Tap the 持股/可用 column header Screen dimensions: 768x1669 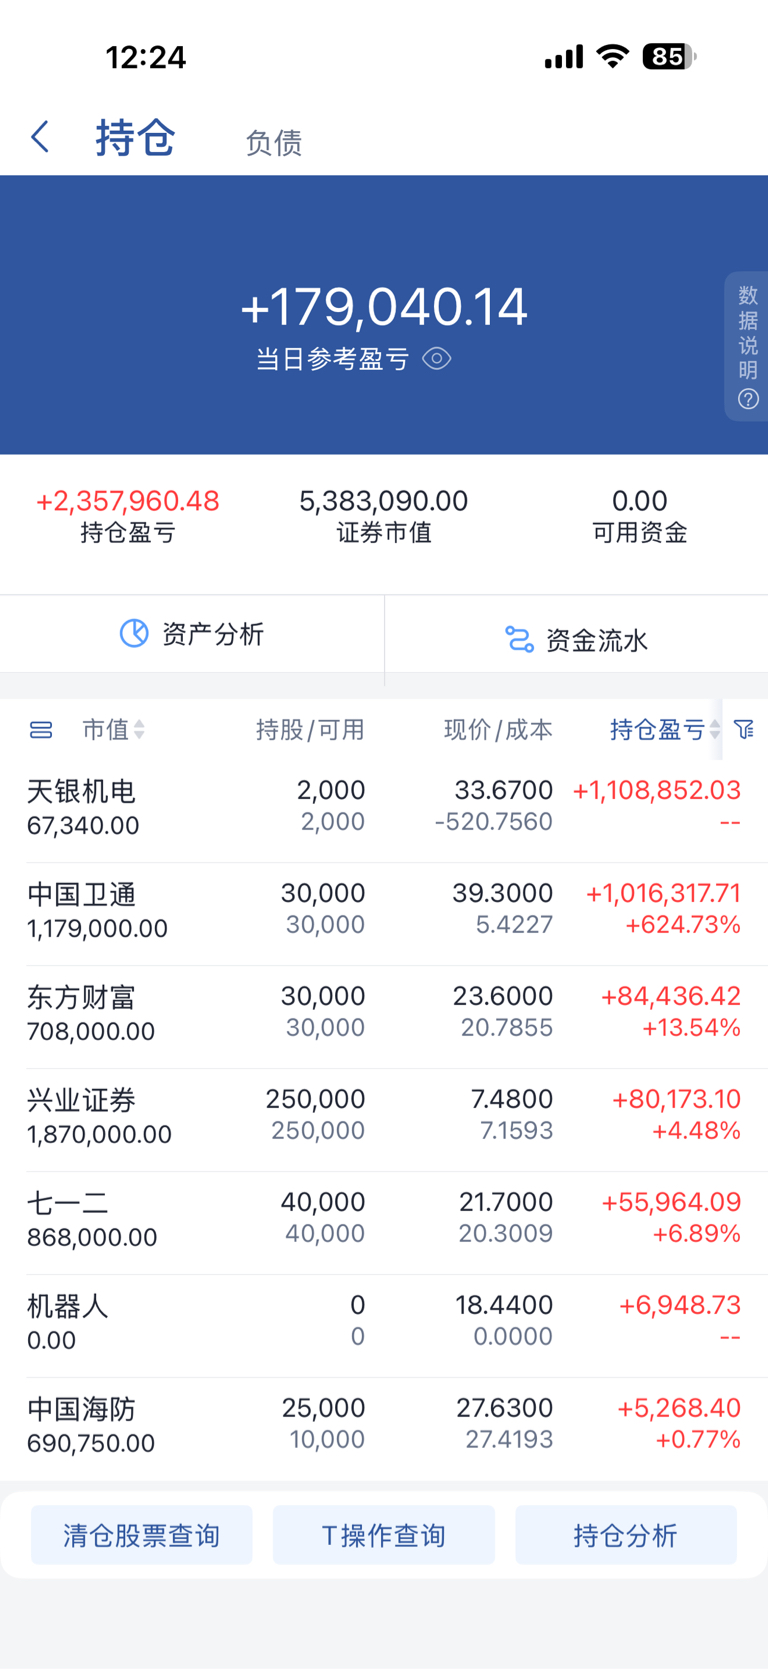click(310, 730)
